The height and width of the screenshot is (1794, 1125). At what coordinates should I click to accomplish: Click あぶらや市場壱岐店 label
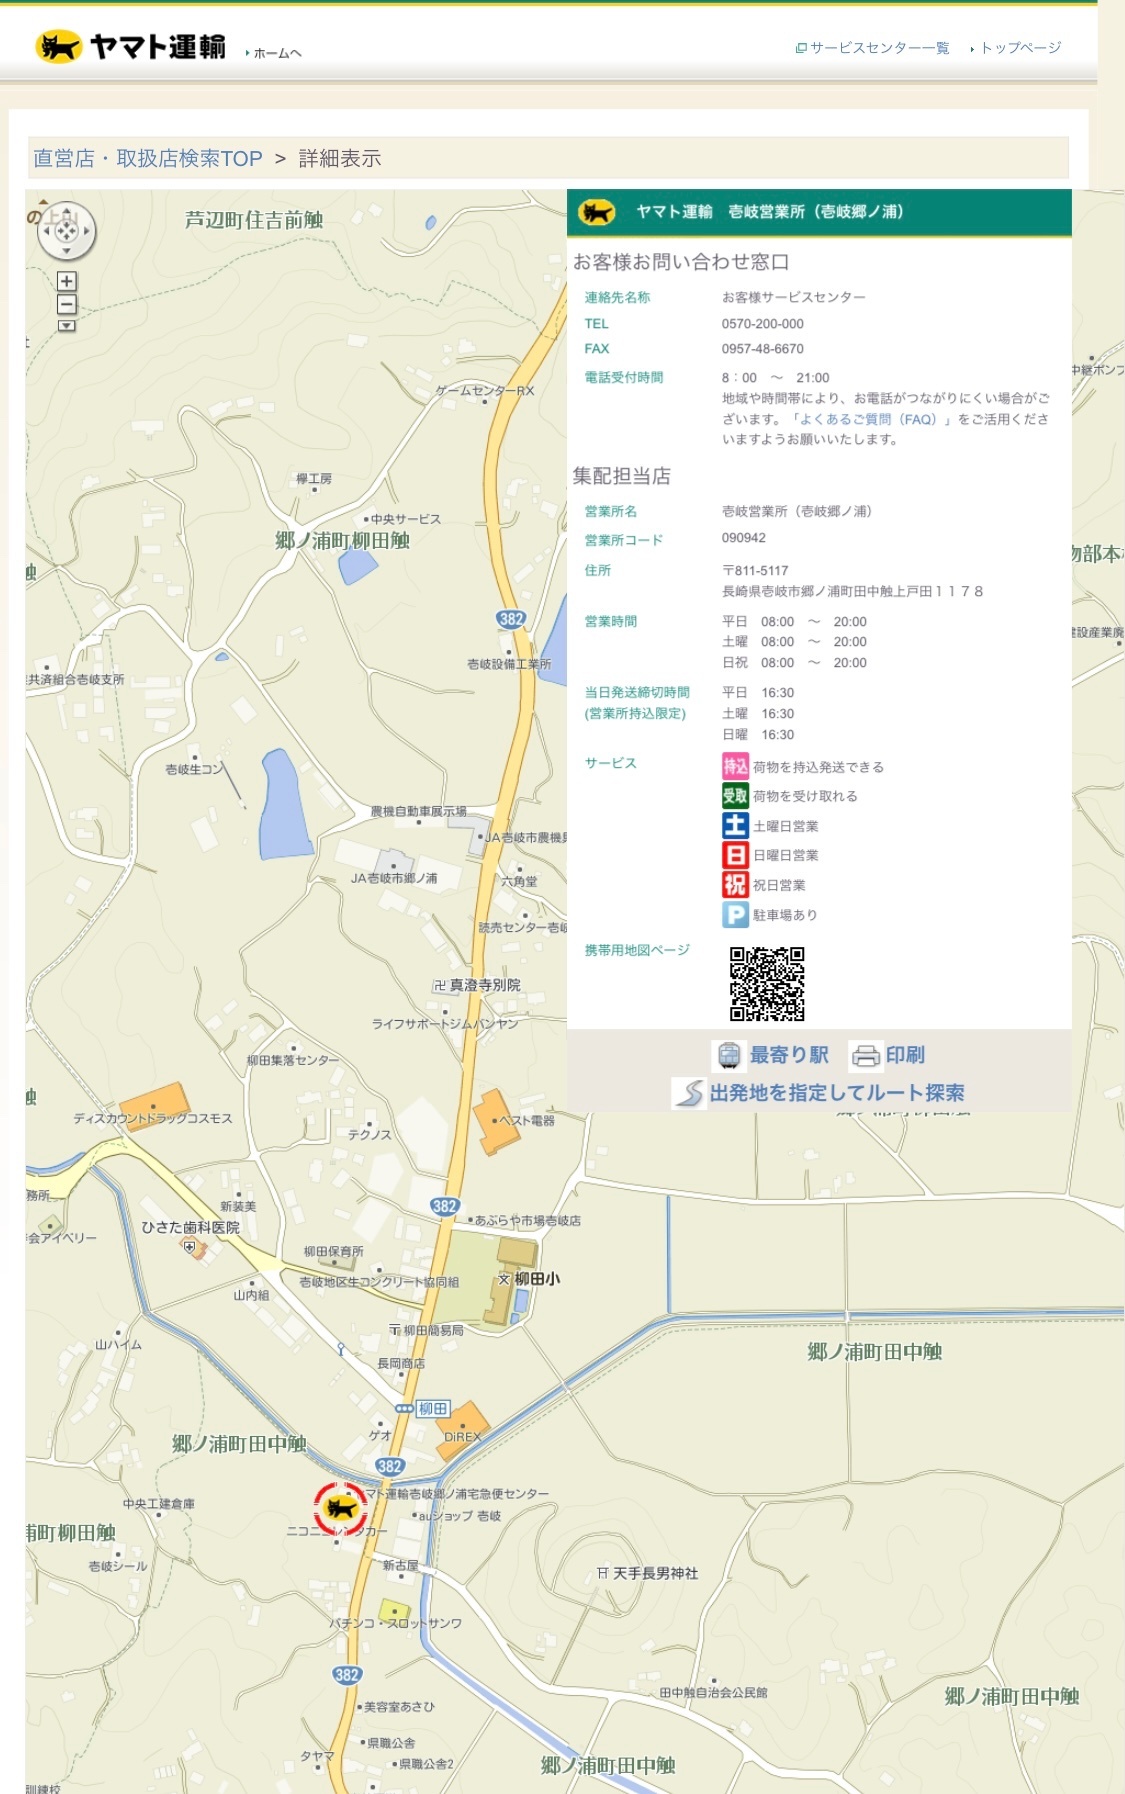point(527,1221)
